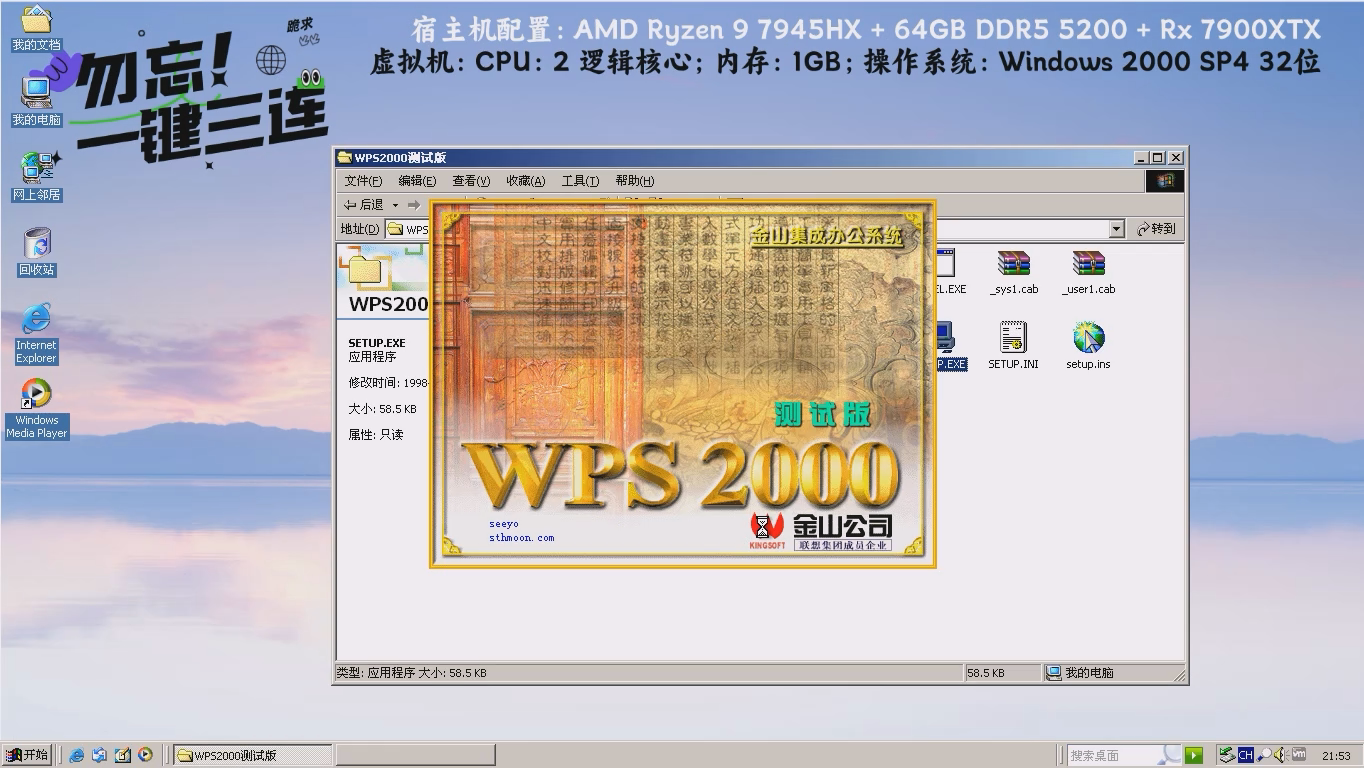Click 类型: 应用程序 in status bar
Image resolution: width=1364 pixels, height=768 pixels.
(x=375, y=673)
